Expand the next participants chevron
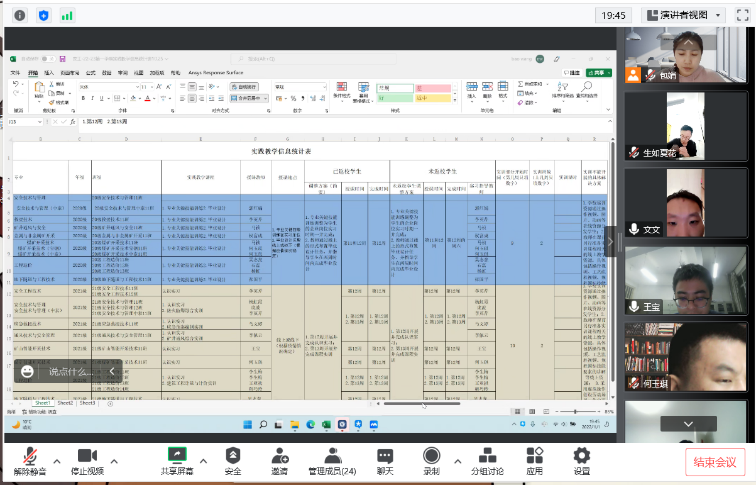 (688, 424)
